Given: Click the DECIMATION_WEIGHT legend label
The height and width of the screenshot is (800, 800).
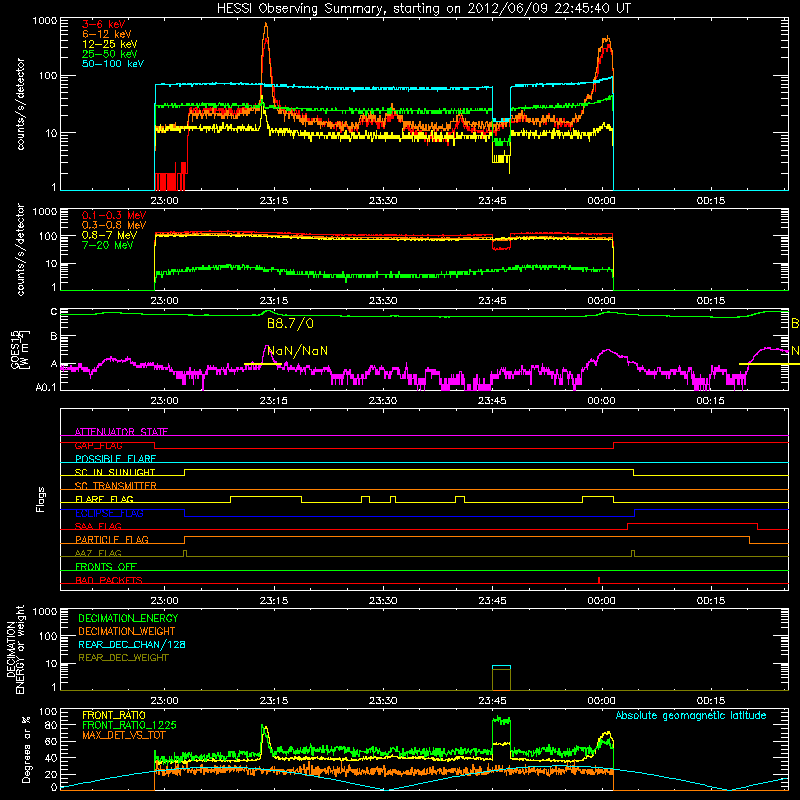Looking at the screenshot, I should point(127,632).
